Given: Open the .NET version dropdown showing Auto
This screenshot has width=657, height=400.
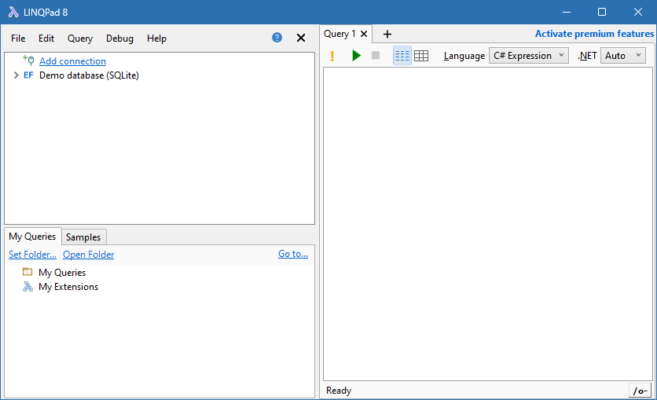Looking at the screenshot, I should tap(623, 56).
